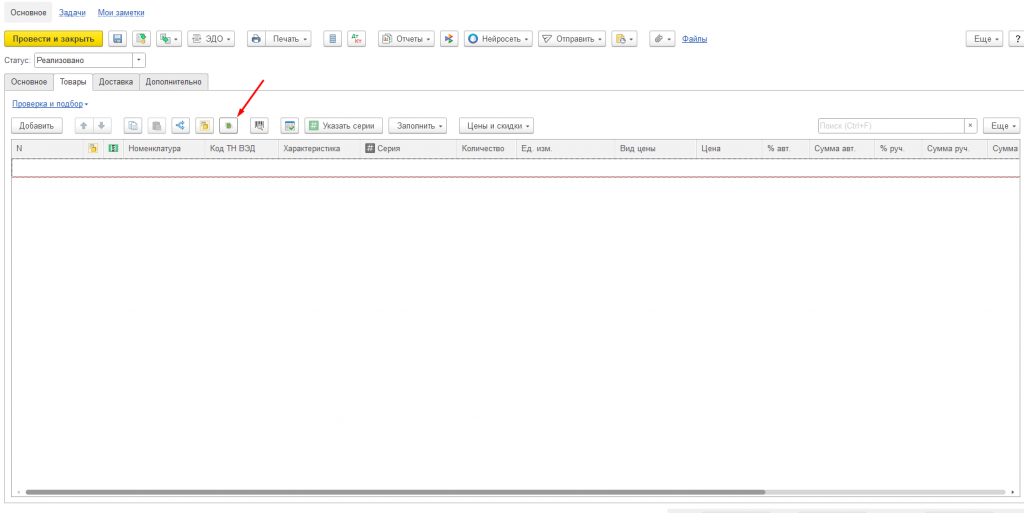This screenshot has height=513, width=1024.
Task: Click the question mark help button
Action: 1017,39
